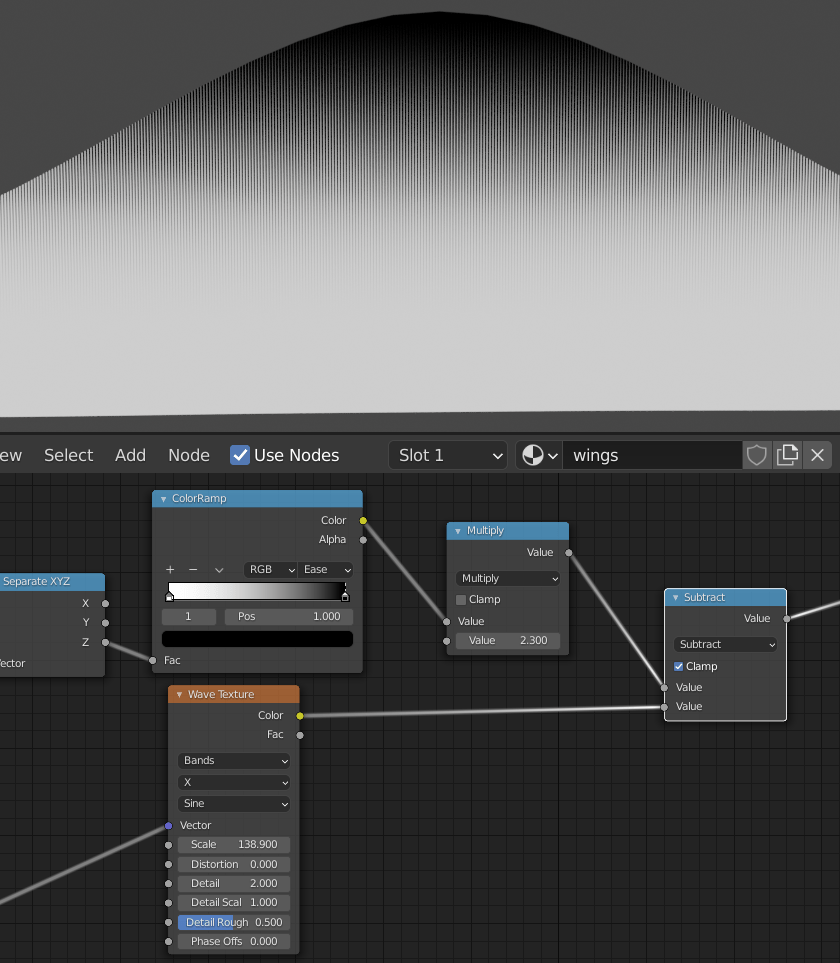Unlink the wings material with the X icon
The width and height of the screenshot is (840, 963).
(x=818, y=455)
